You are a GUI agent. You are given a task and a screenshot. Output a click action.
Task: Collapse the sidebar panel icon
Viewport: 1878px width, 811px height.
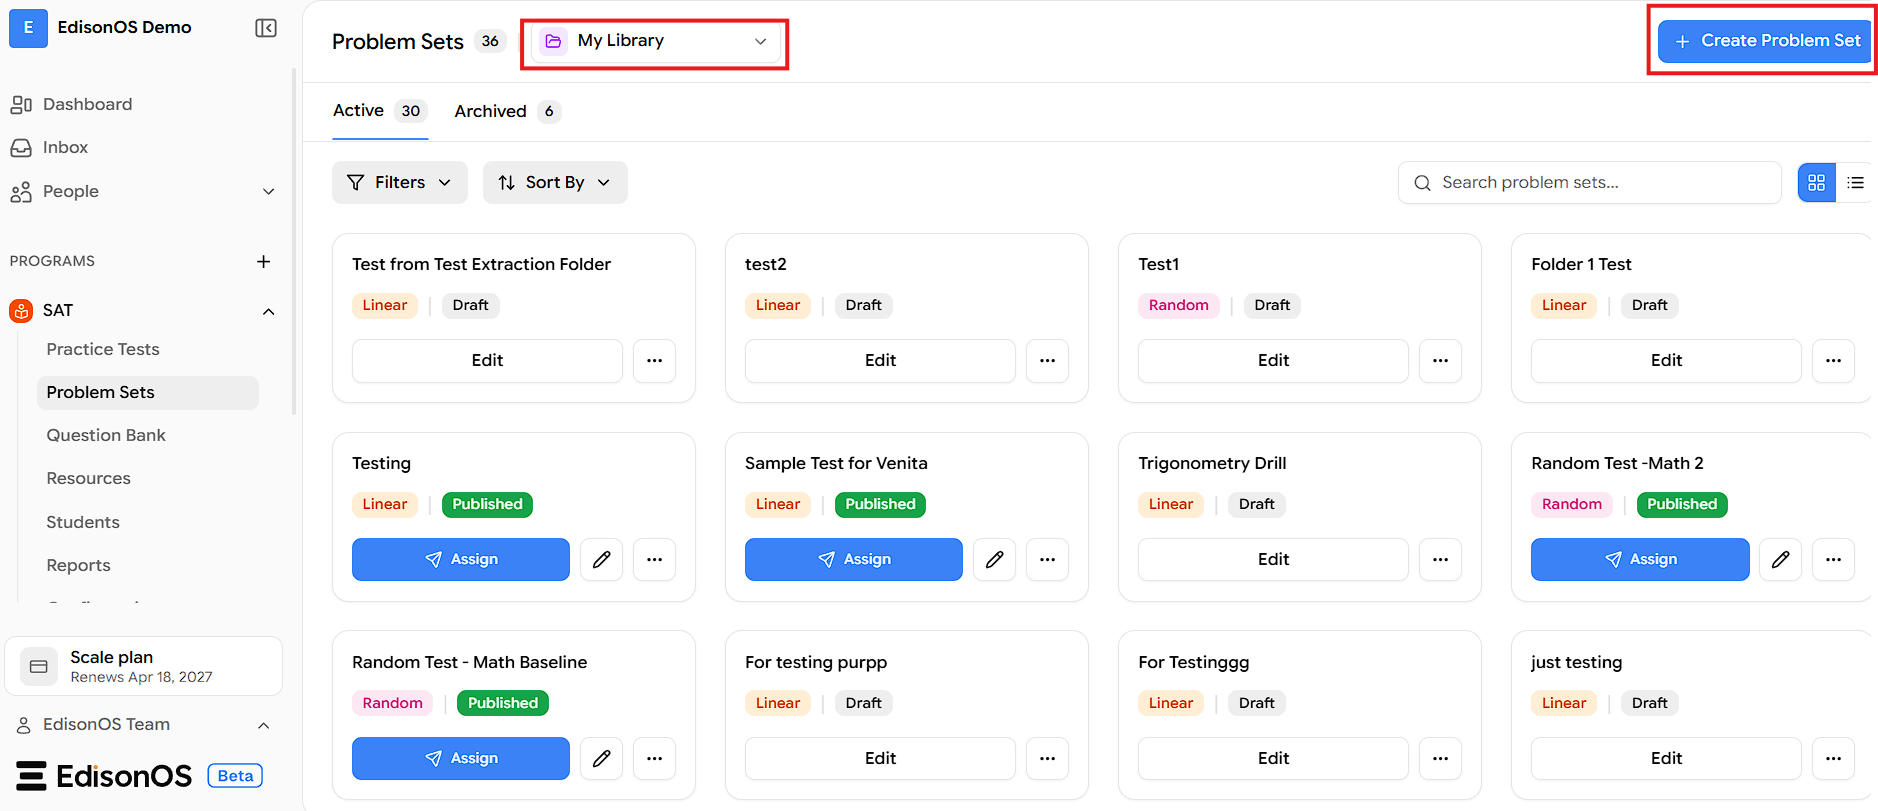tap(266, 28)
